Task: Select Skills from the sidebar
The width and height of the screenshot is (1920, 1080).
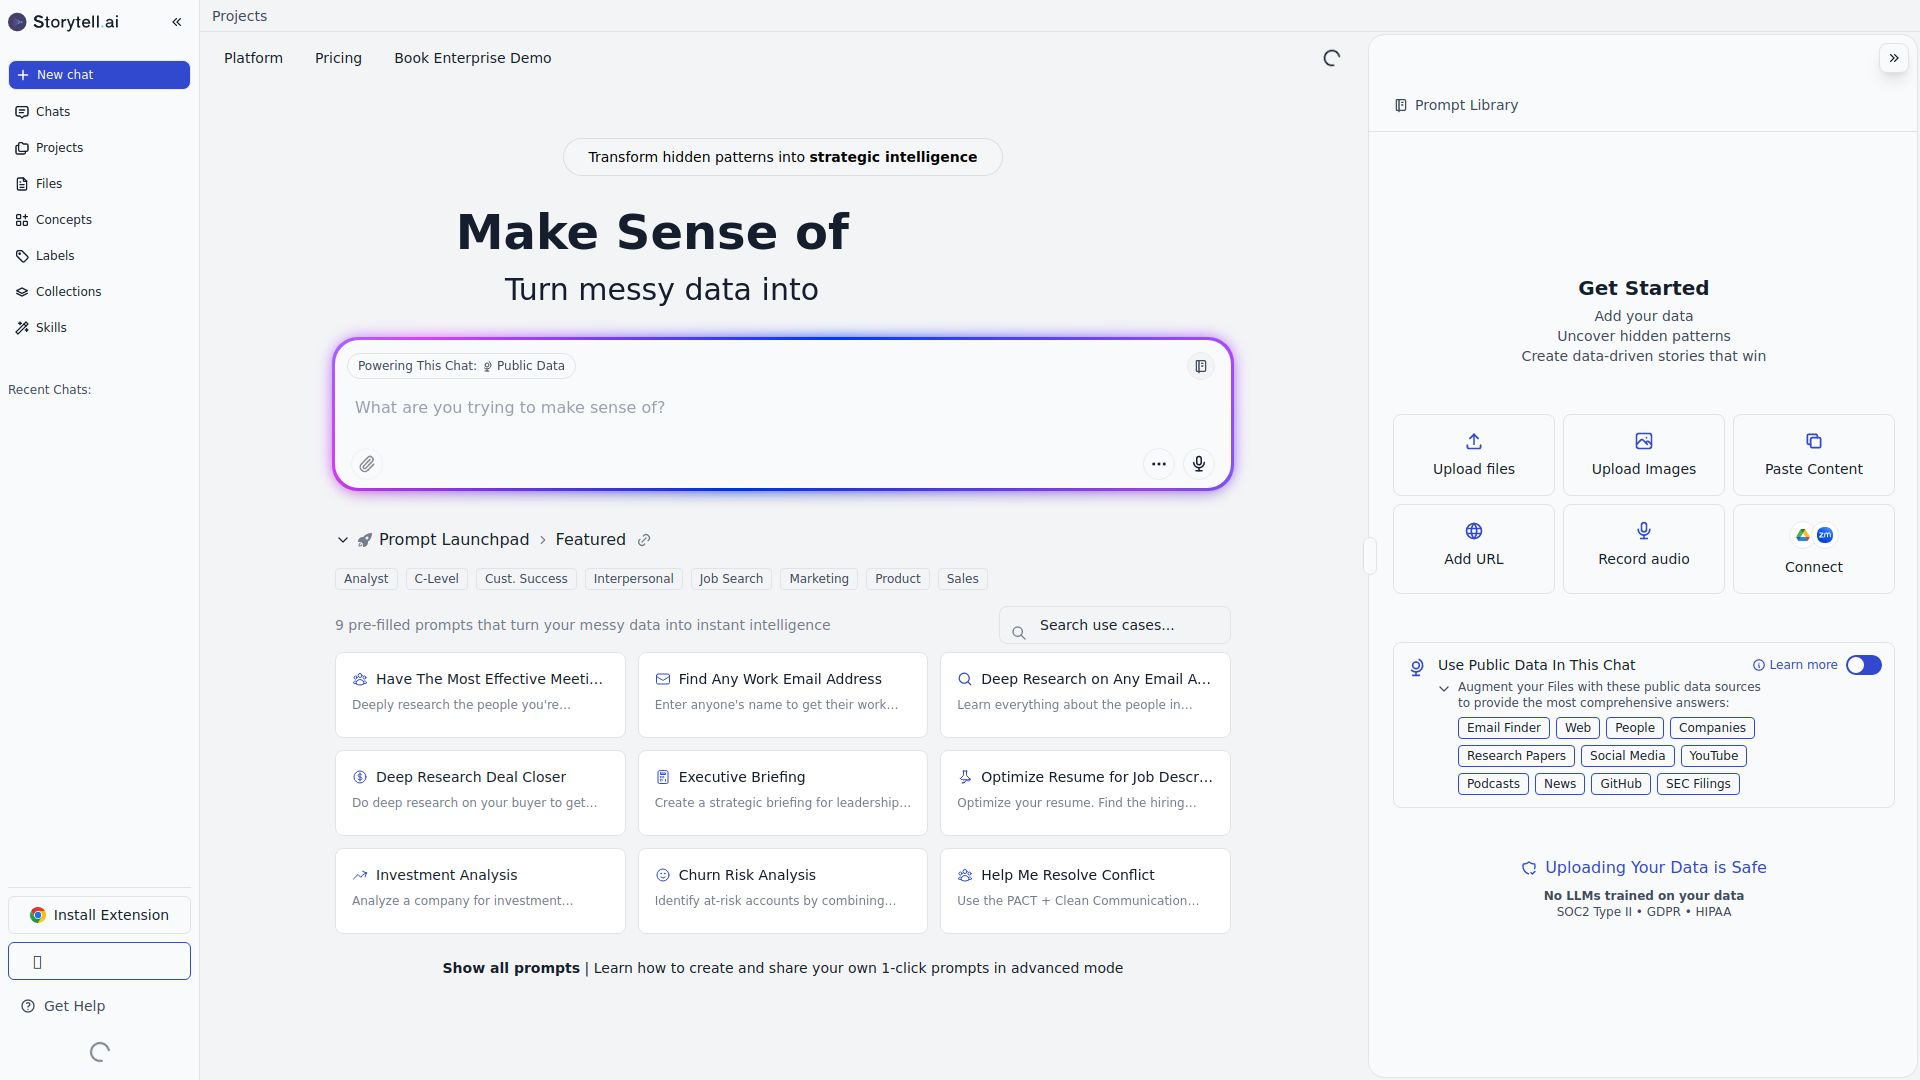Action: (51, 327)
